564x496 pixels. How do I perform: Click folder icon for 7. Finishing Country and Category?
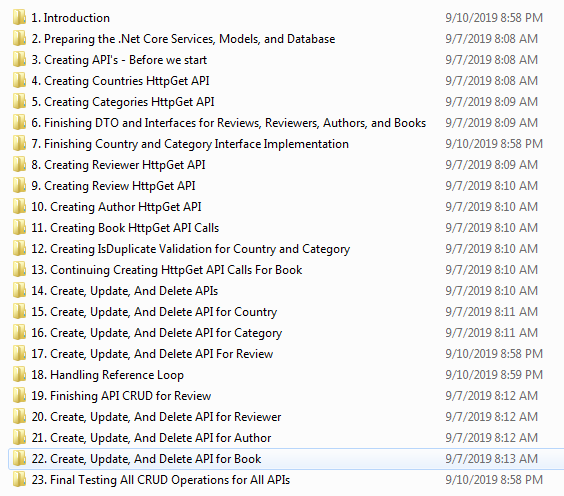click(19, 143)
